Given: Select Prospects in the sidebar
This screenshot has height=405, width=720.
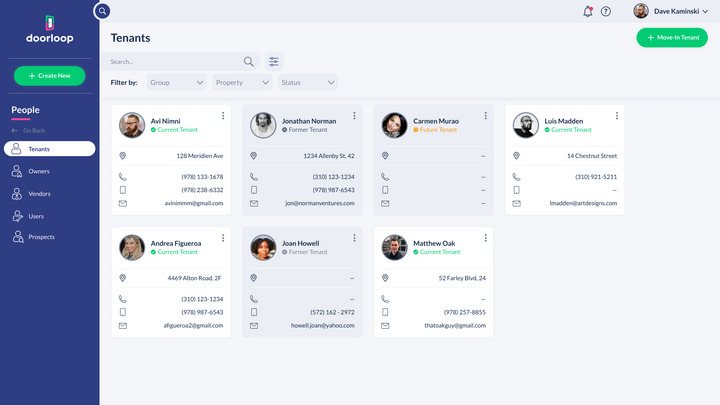Looking at the screenshot, I should pos(41,237).
